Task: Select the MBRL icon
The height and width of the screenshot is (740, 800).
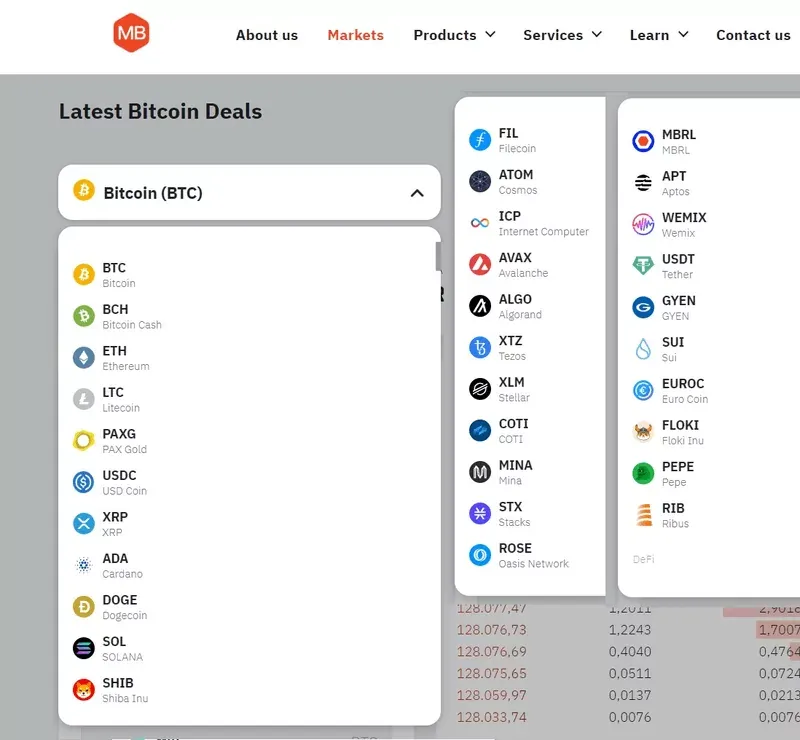Action: 643,141
